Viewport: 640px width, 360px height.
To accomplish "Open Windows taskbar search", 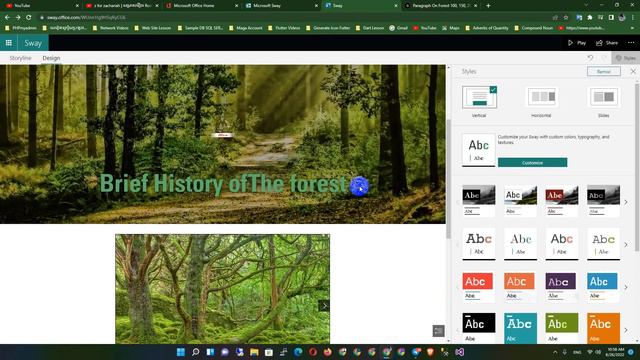I will click(x=196, y=352).
